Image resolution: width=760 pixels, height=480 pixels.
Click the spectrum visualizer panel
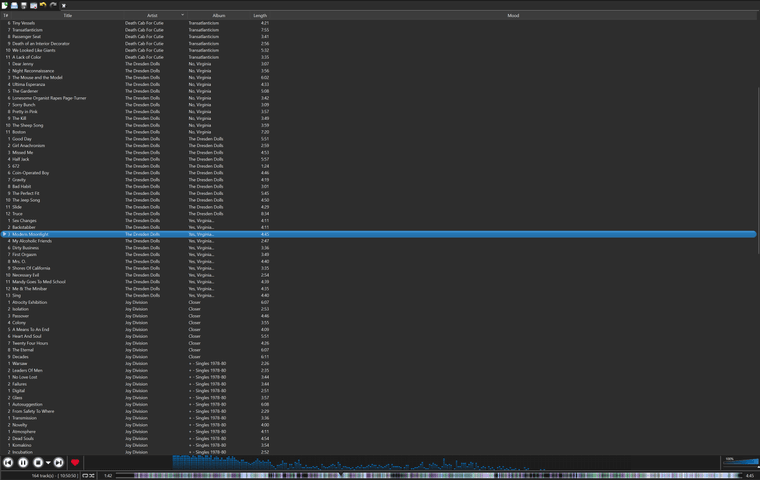click(402, 463)
